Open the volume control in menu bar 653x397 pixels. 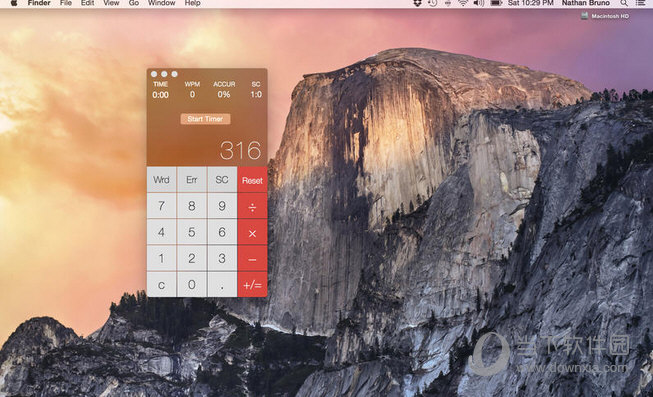479,3
